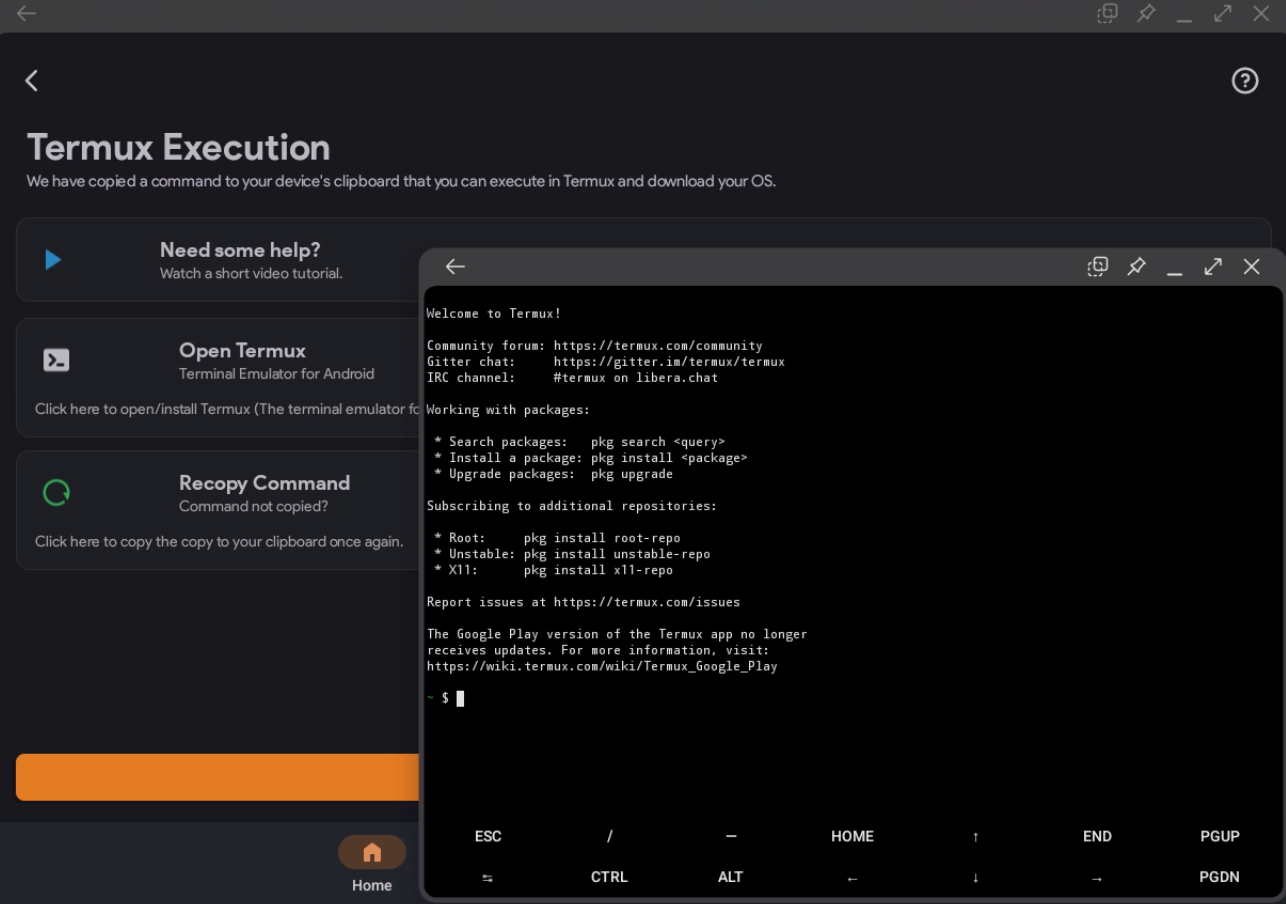
Task: Tap the slash key in Termux extra keys
Action: [610, 836]
